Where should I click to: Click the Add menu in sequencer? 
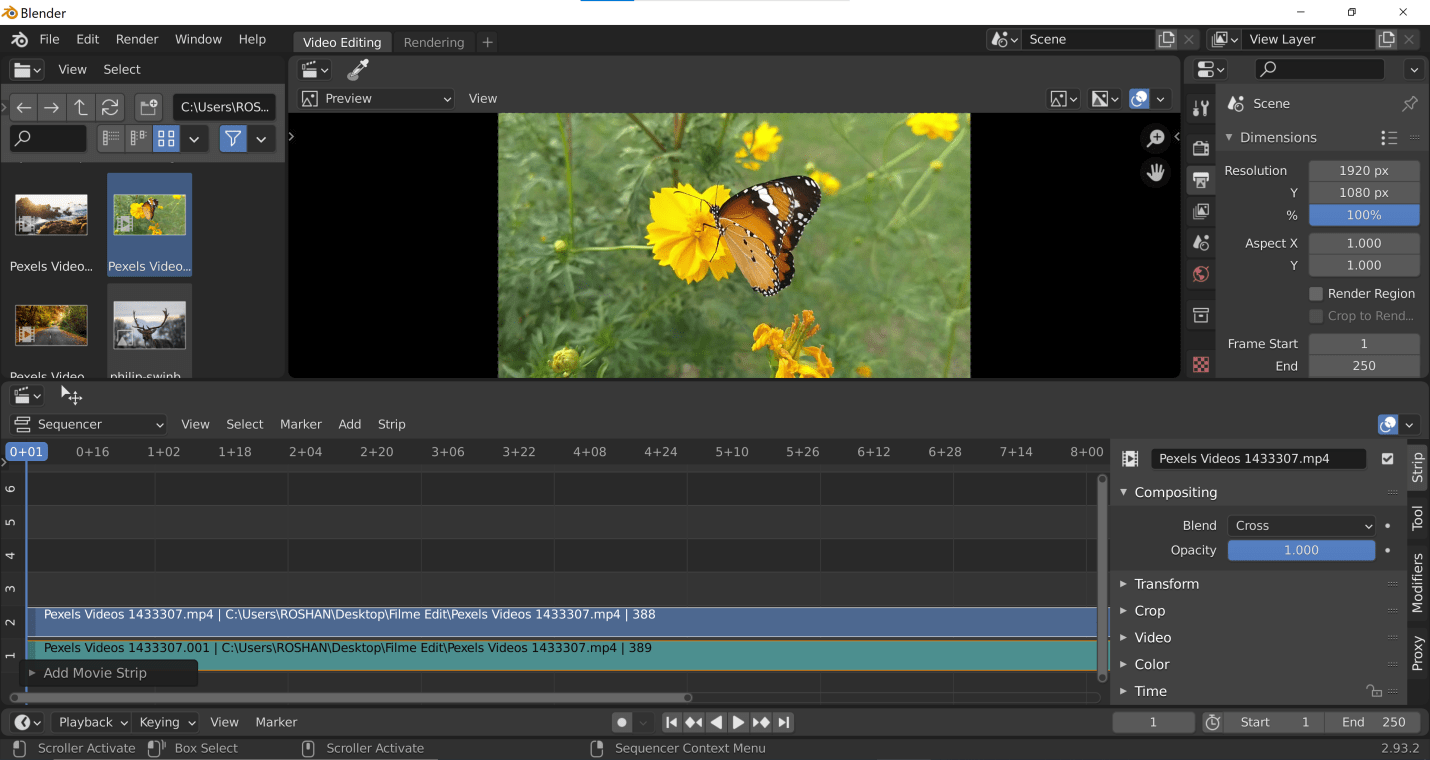[349, 424]
